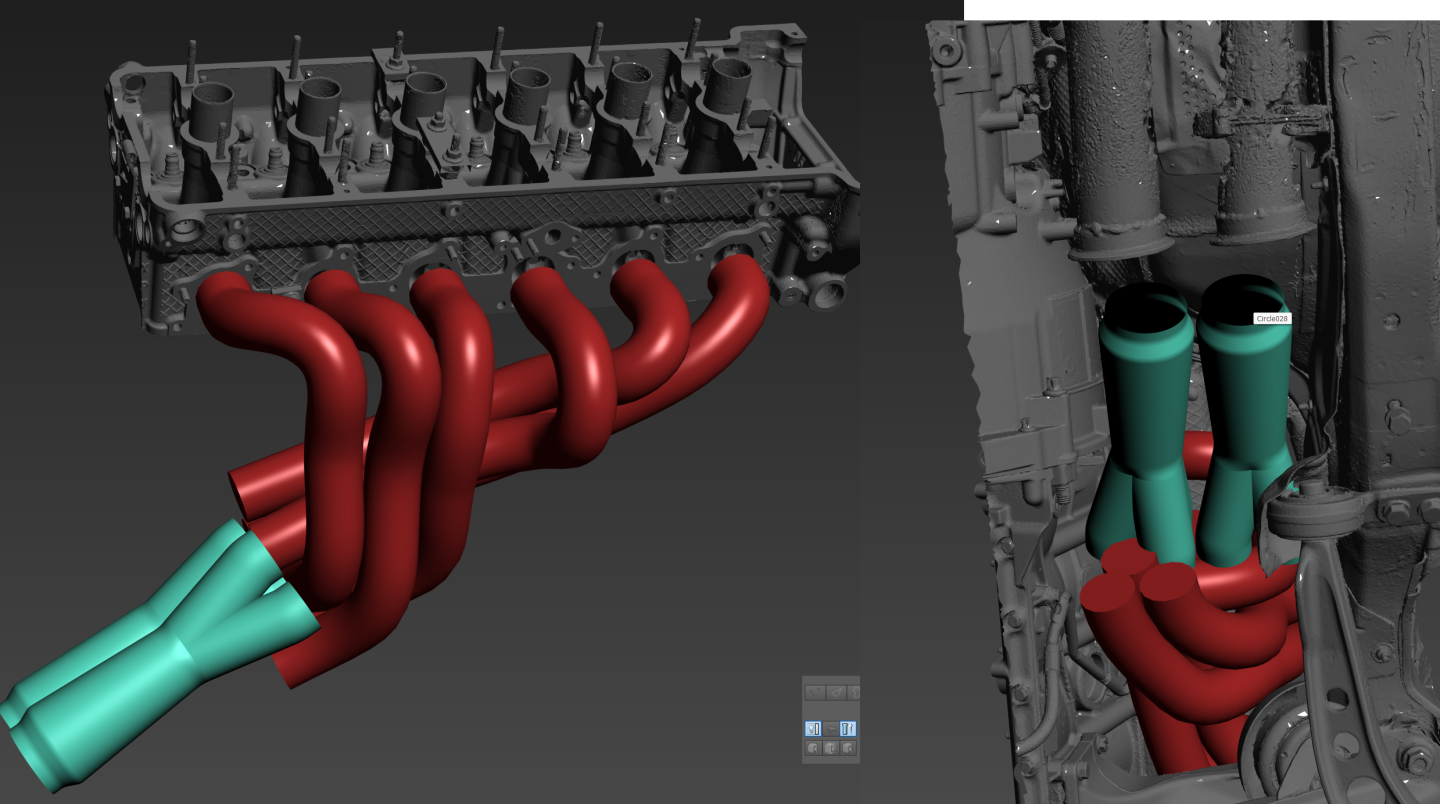The width and height of the screenshot is (1440, 804).
Task: Toggle the highlighted light bulb button
Action: tap(813, 729)
